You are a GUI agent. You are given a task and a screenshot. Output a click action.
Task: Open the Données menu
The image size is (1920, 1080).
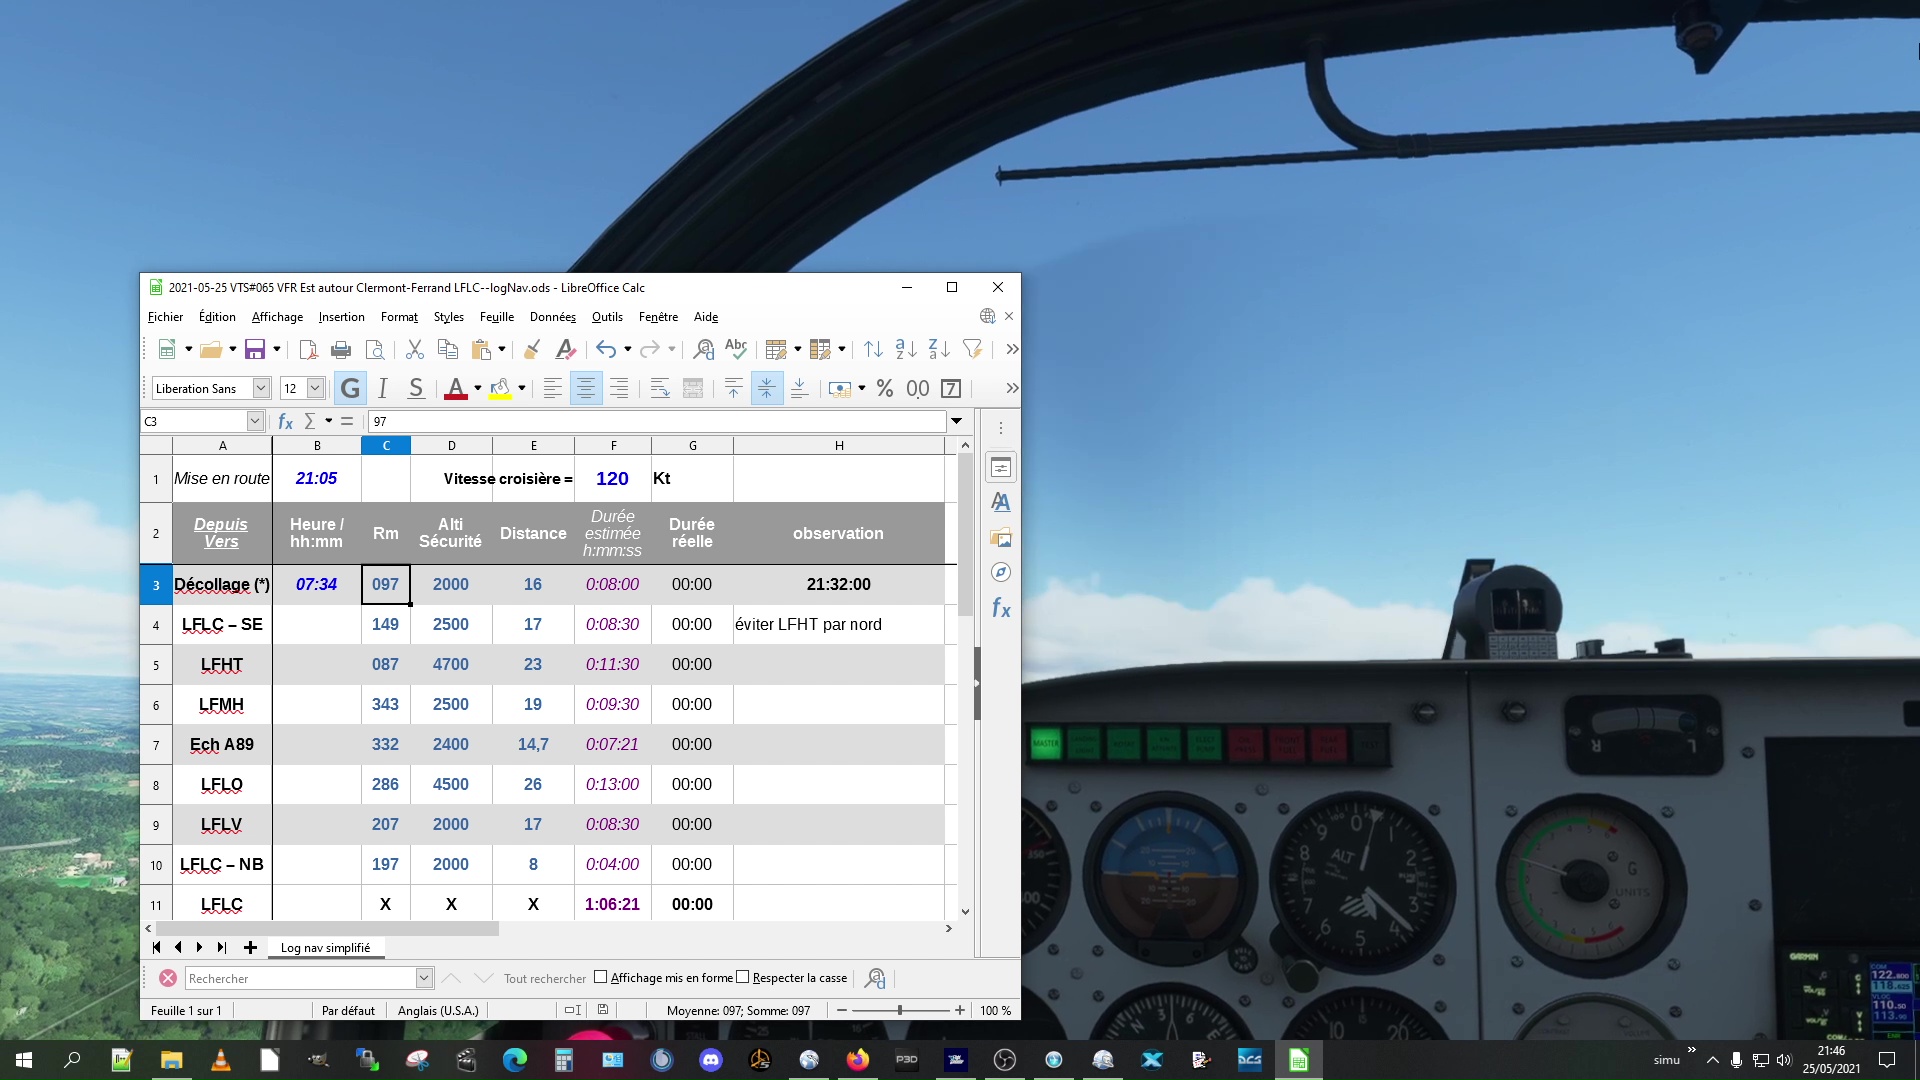click(x=552, y=317)
